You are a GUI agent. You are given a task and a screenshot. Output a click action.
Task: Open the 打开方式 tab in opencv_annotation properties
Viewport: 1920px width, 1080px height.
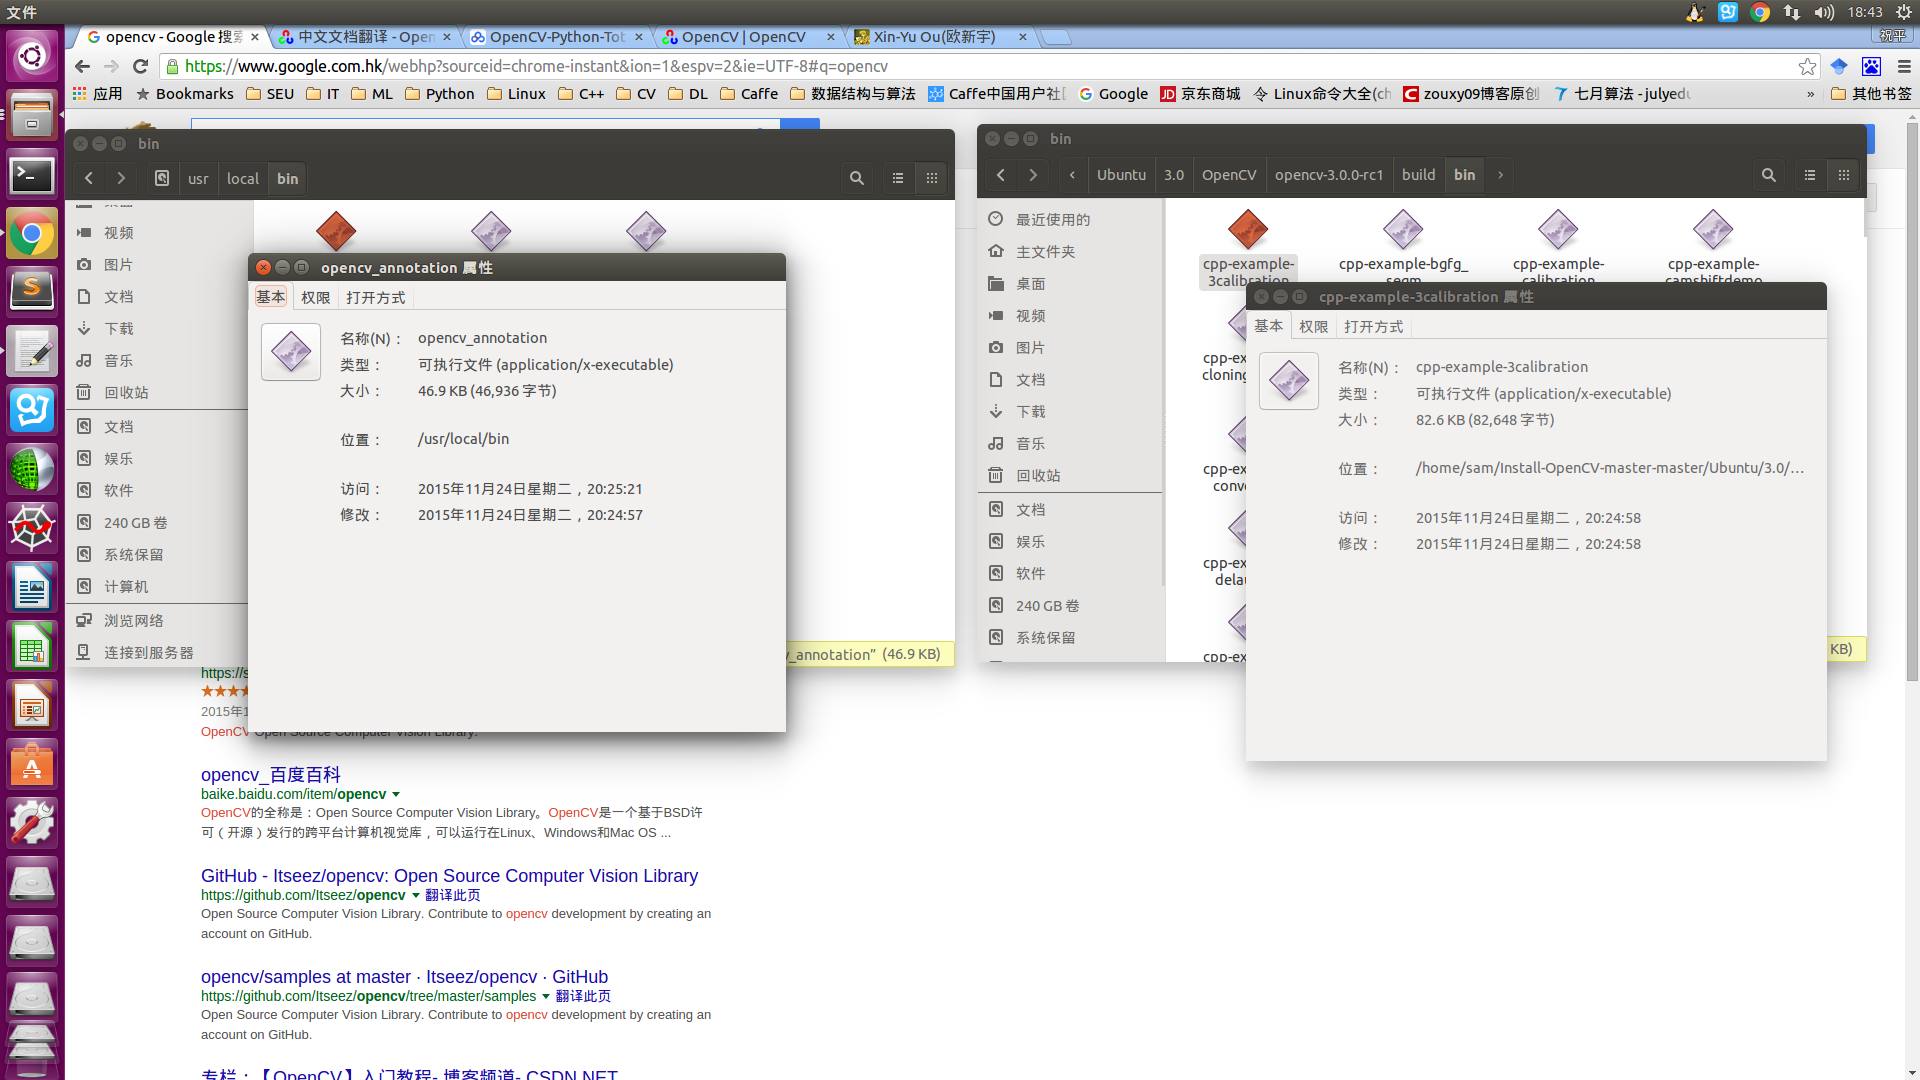375,298
